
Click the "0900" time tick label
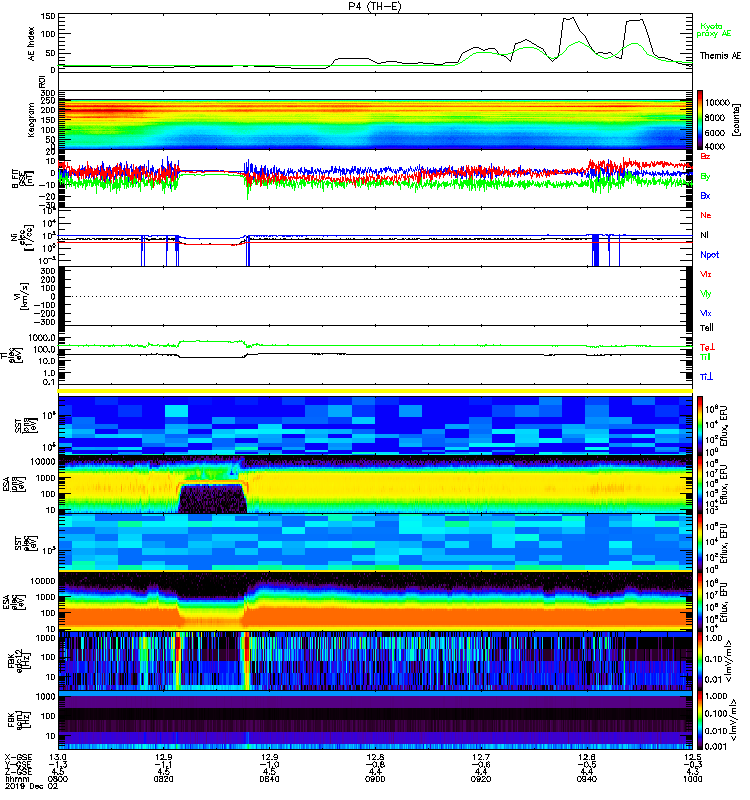click(375, 779)
